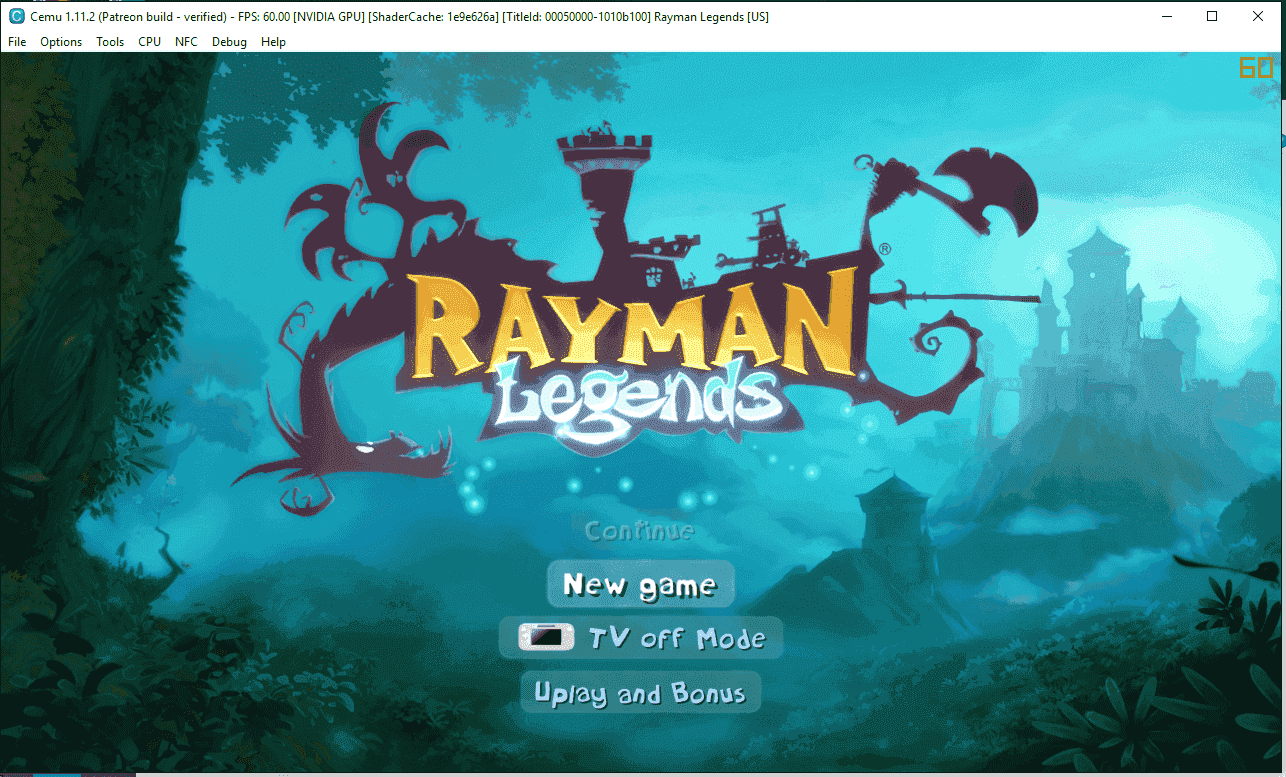Open the Options menu

[61, 42]
